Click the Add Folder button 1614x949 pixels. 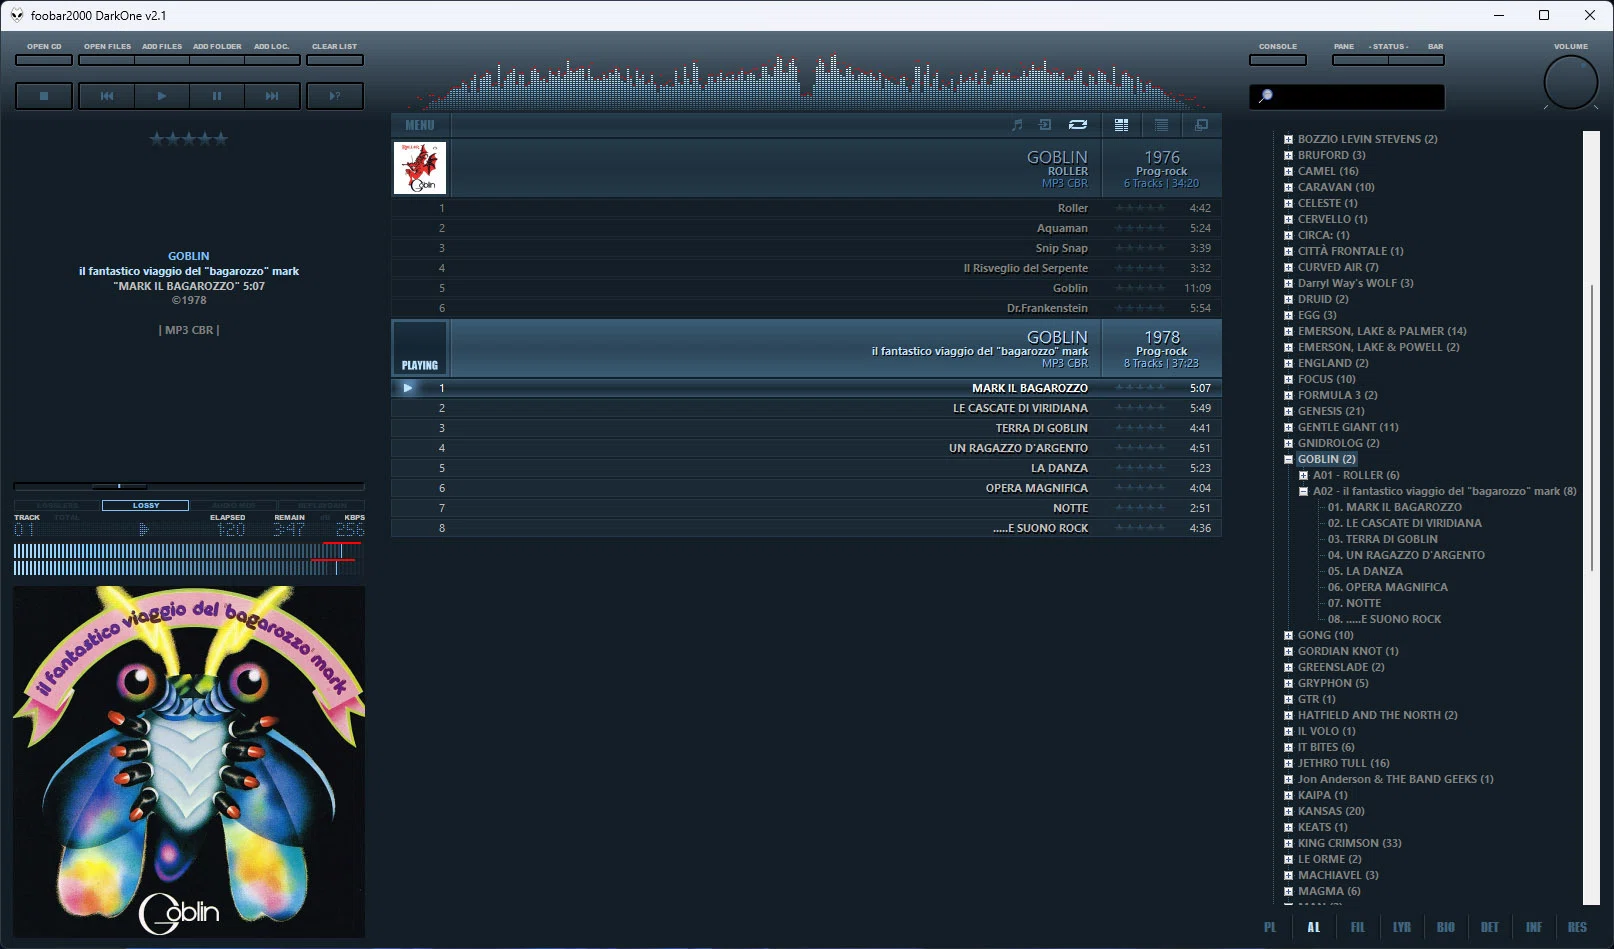click(217, 60)
